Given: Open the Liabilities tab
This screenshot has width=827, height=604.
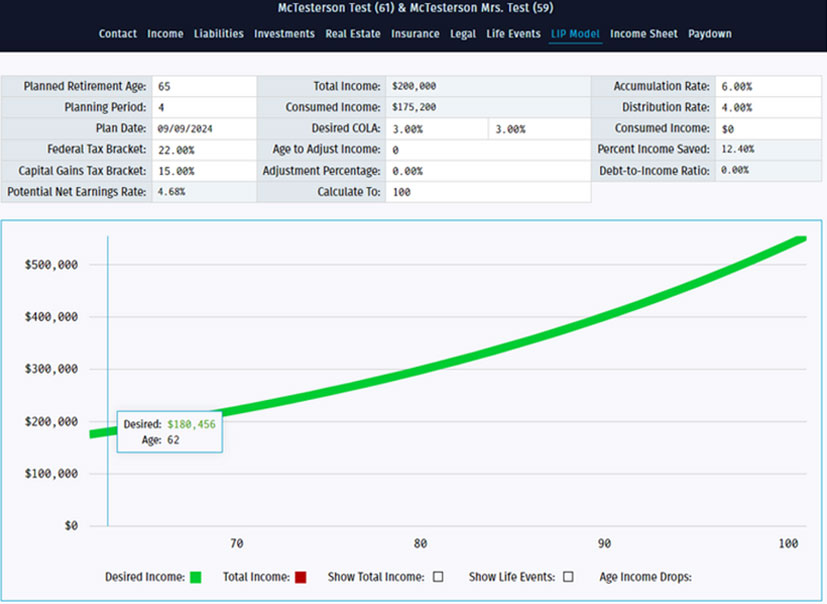Looking at the screenshot, I should [x=218, y=34].
